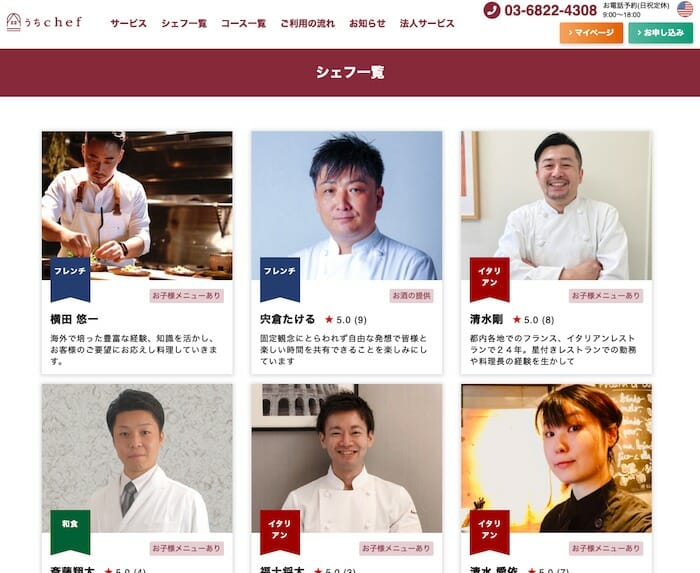
Task: Go to the コース一覧 page
Action: coord(243,23)
